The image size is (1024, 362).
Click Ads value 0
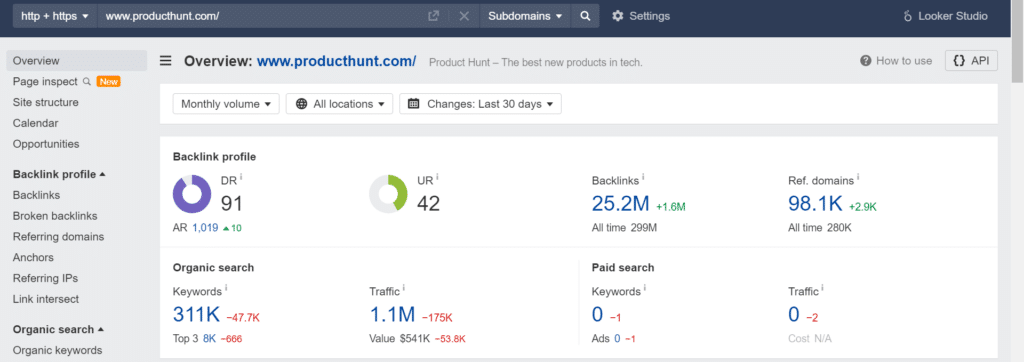coord(616,339)
